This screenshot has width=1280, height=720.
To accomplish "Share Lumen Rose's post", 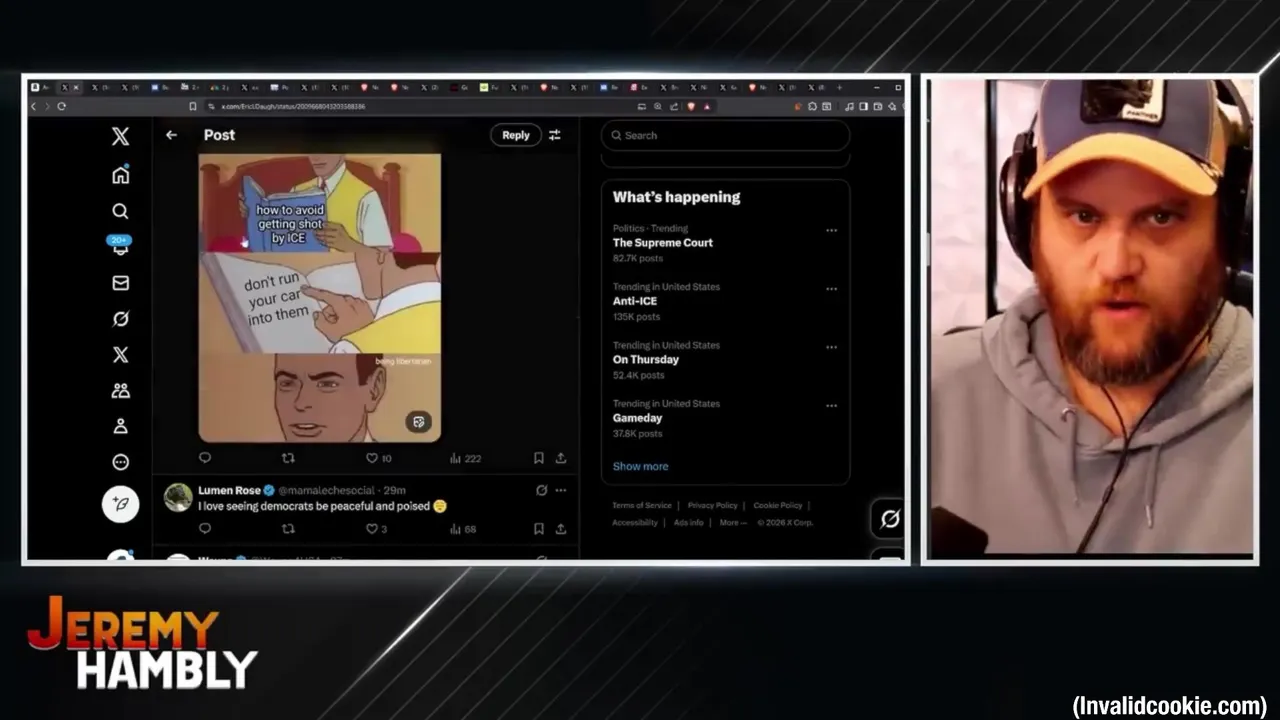I will click(x=561, y=529).
